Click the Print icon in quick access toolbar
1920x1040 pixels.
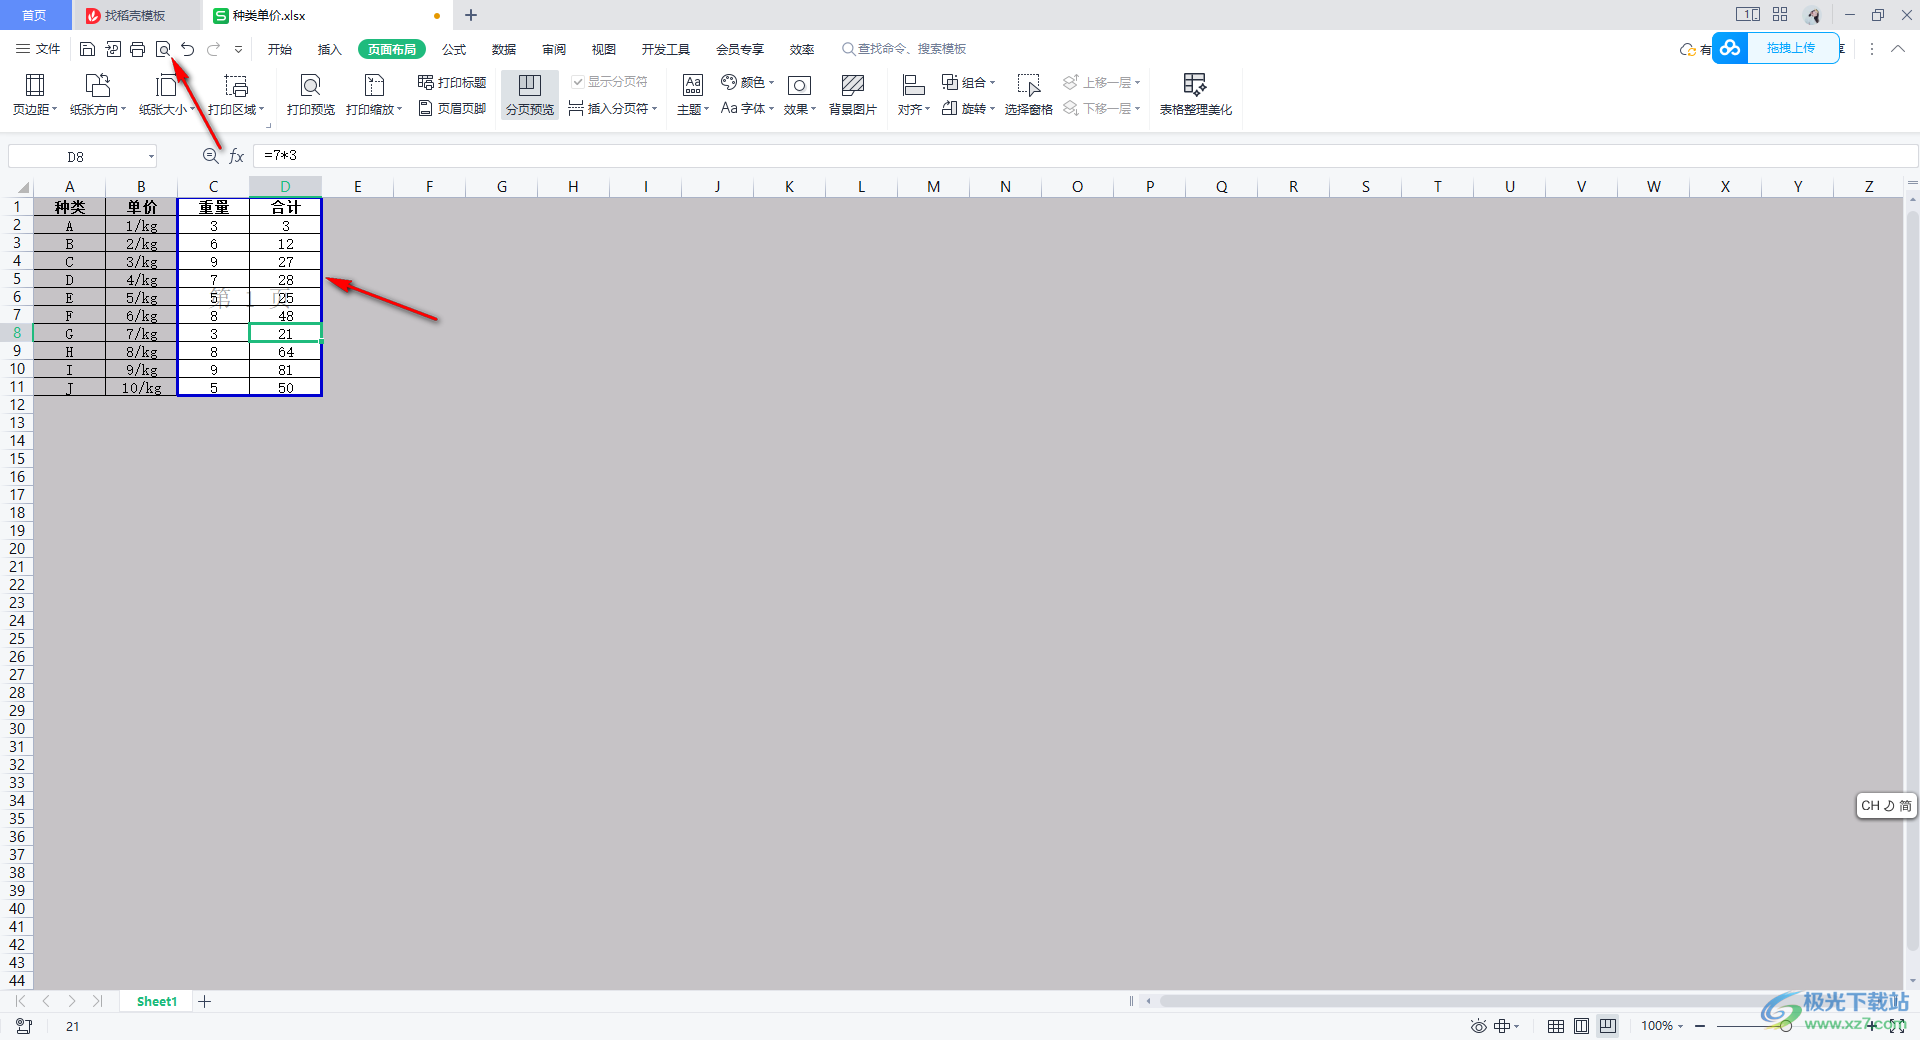coord(138,49)
